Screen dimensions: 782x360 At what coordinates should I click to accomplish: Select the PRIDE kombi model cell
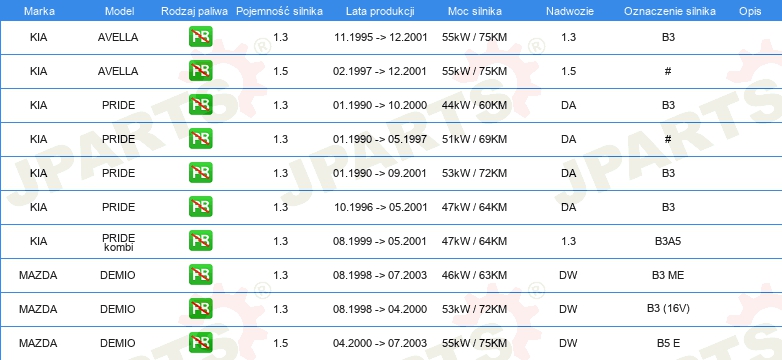click(x=119, y=241)
